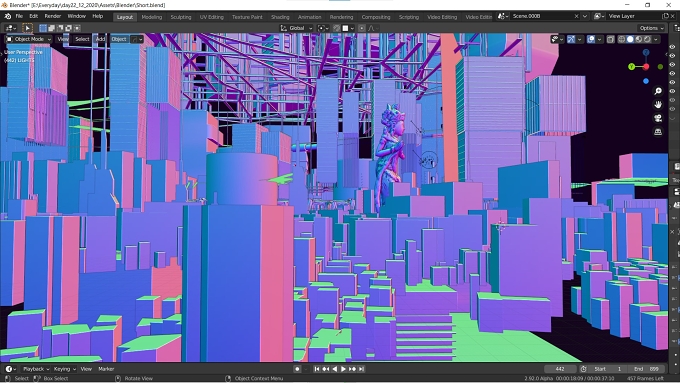Screen dimensions: 680x383
Task: Click the green Y axis gizmo ball
Action: [631, 67]
